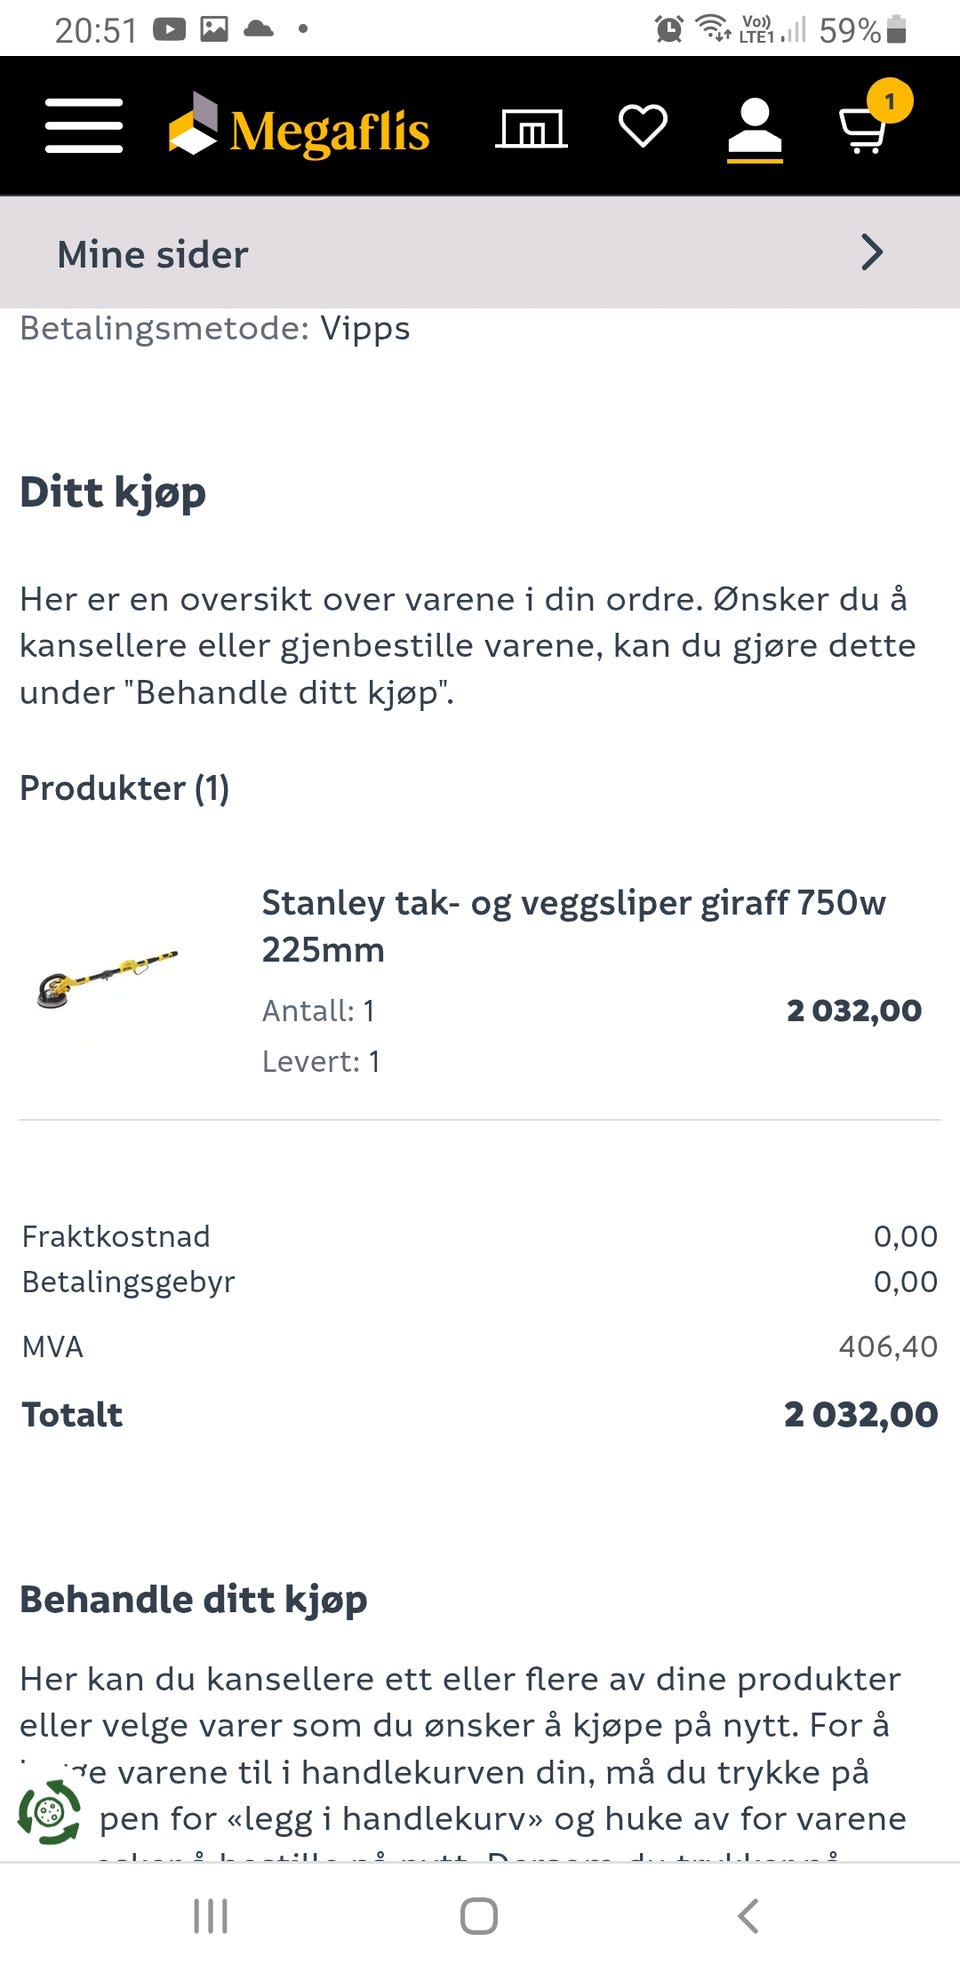Tap the Ditt kjøp heading
This screenshot has height=1973, width=960.
113,493
